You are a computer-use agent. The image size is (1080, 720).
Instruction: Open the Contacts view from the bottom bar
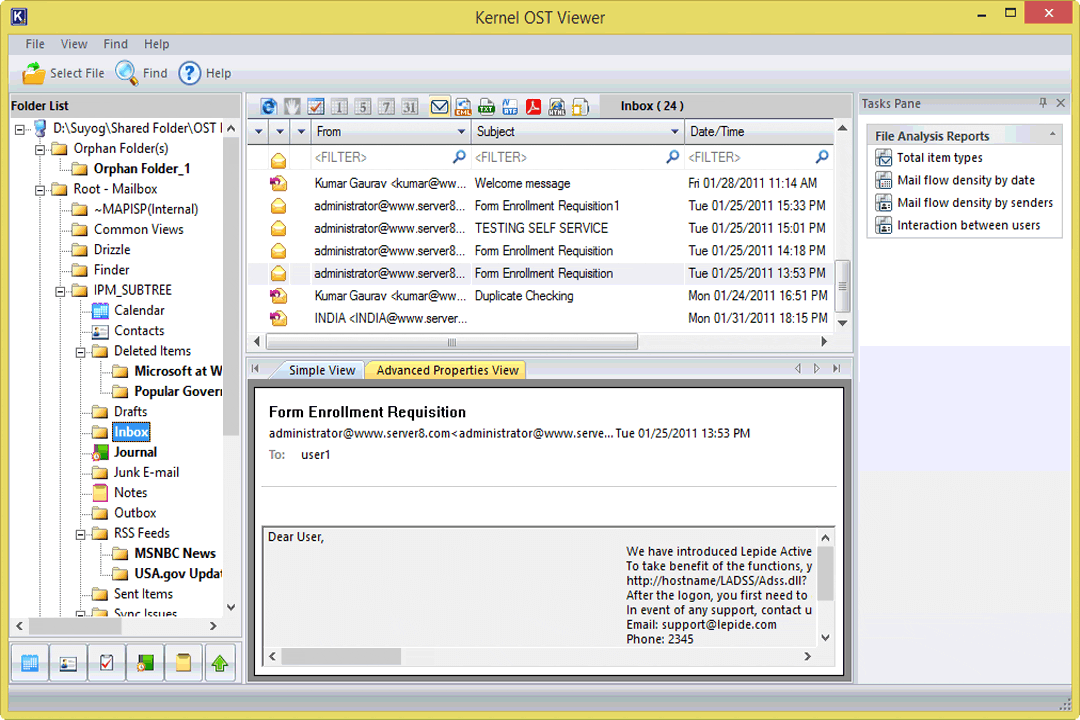click(x=67, y=662)
